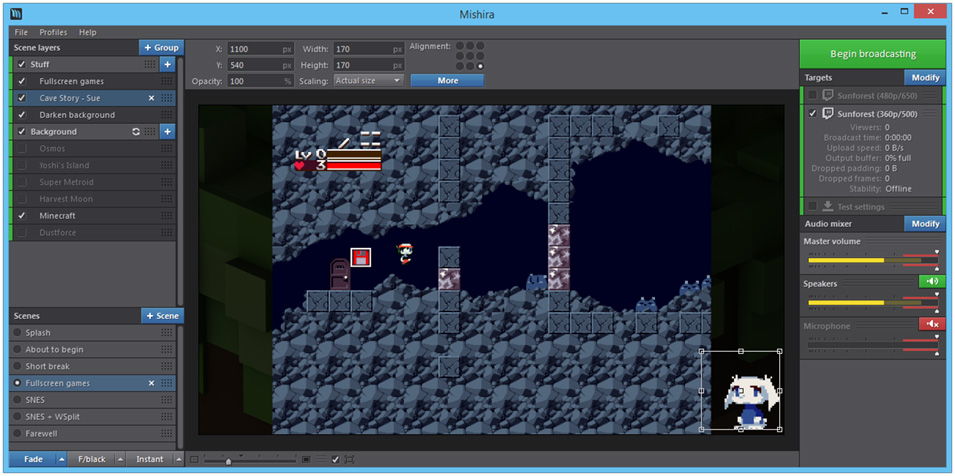Image resolution: width=955 pixels, height=476 pixels.
Task: Open the Scaling dropdown showing Actual size
Action: pos(368,80)
